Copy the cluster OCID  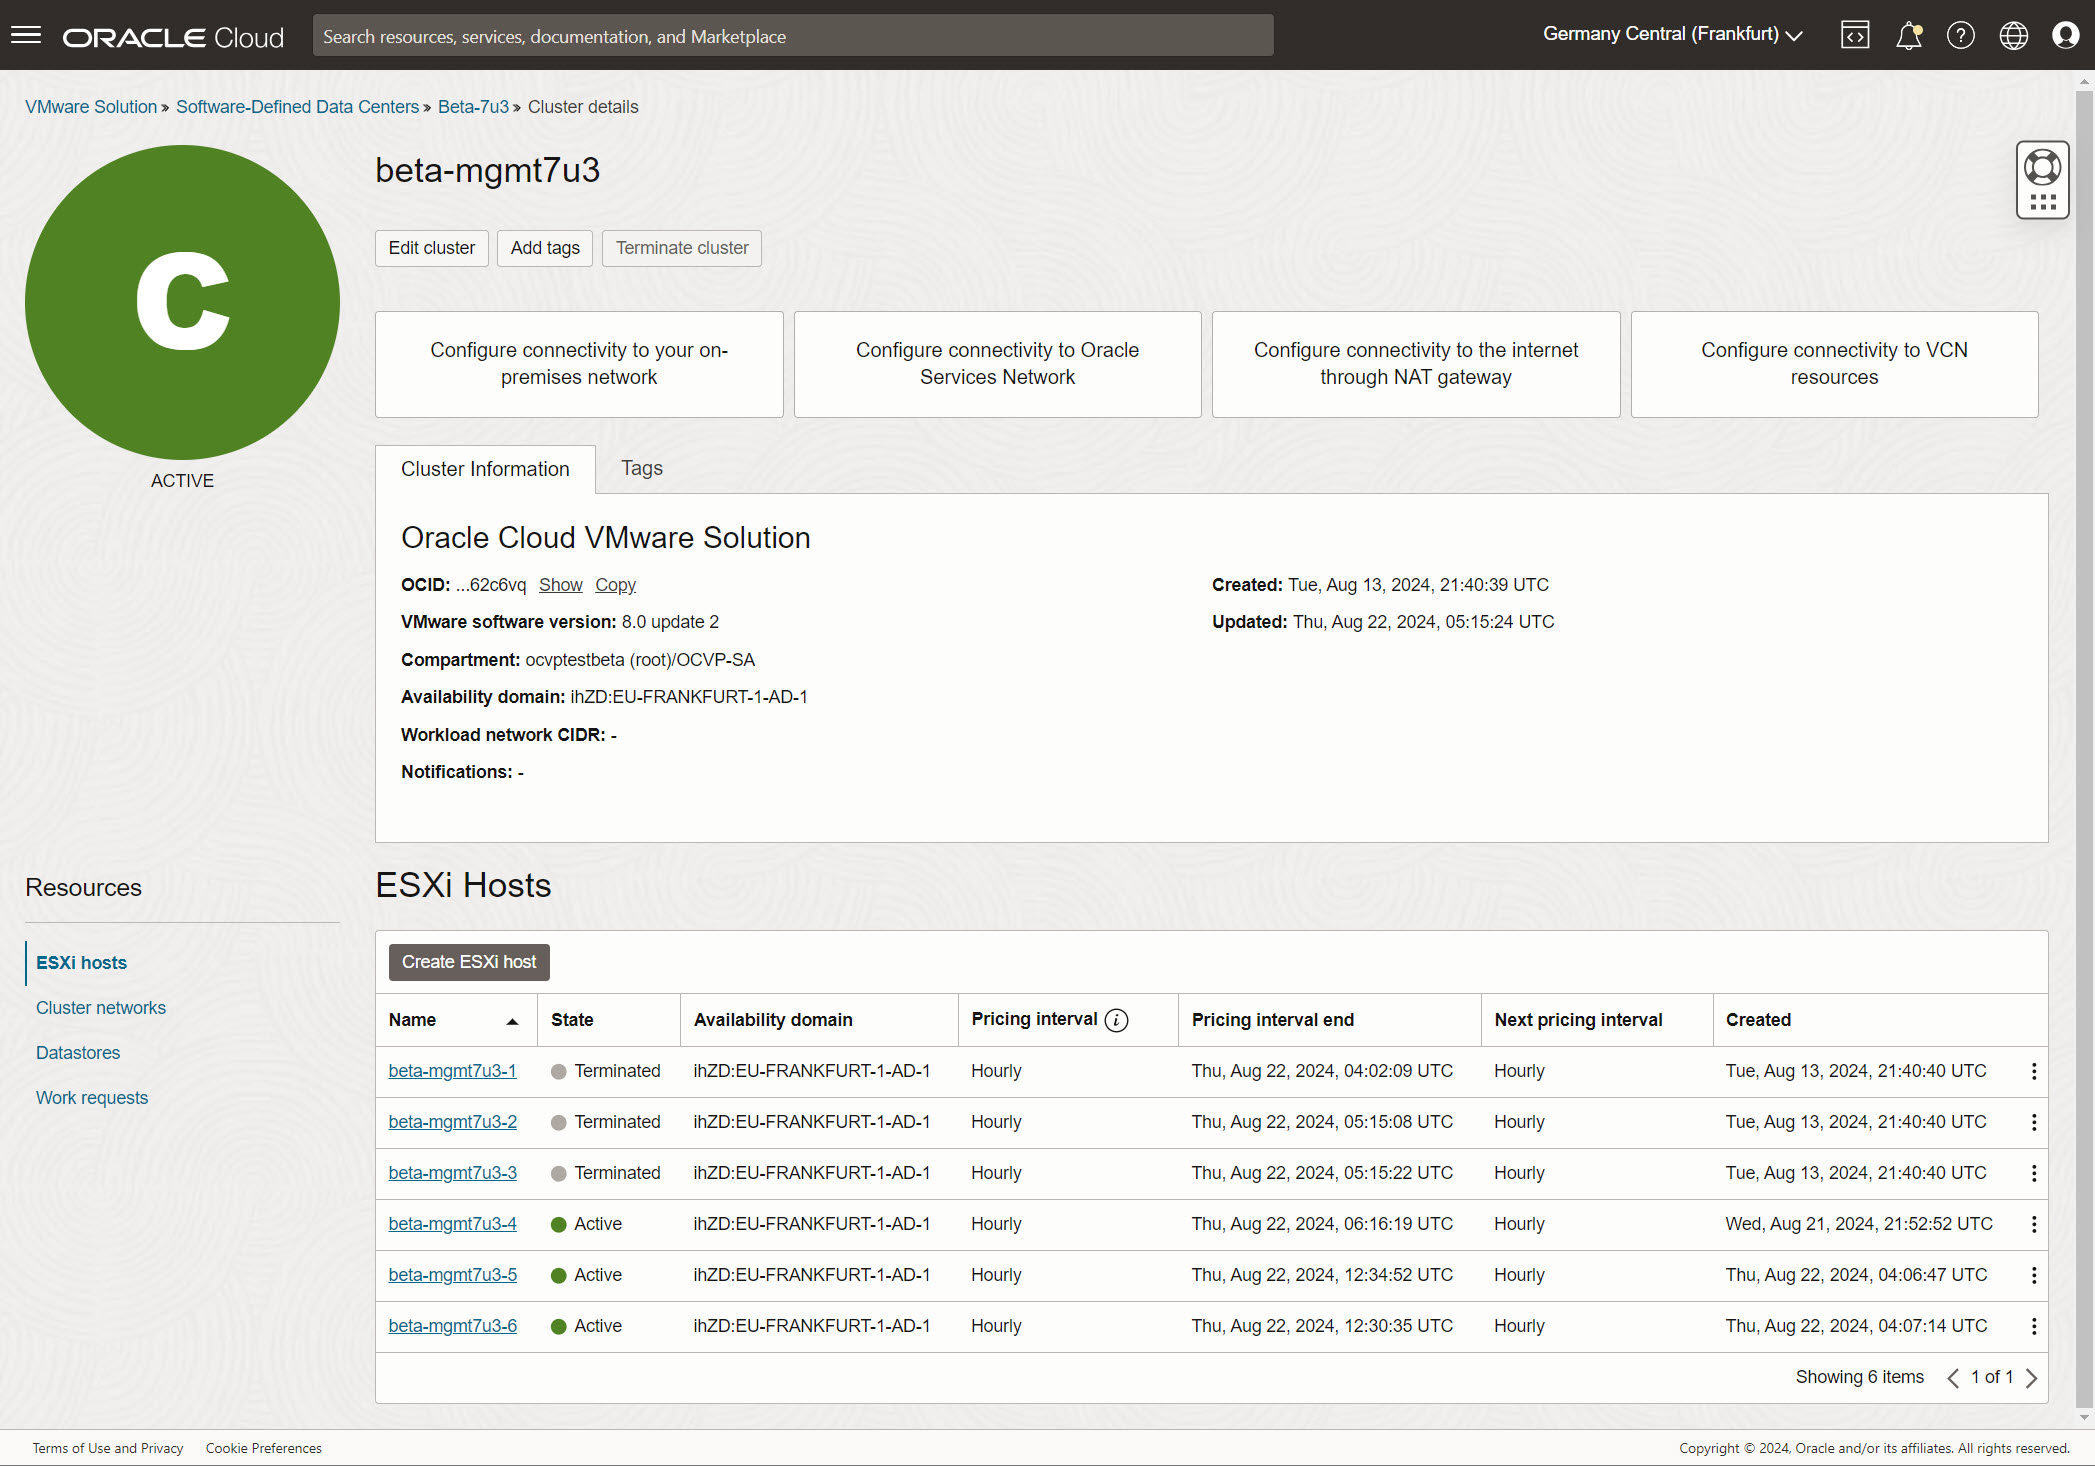(x=615, y=585)
